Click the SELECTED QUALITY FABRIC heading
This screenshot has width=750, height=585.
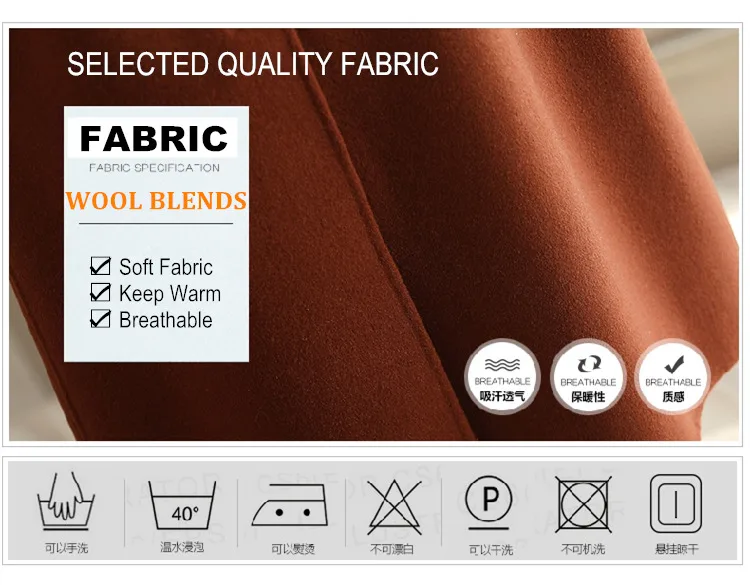click(253, 64)
